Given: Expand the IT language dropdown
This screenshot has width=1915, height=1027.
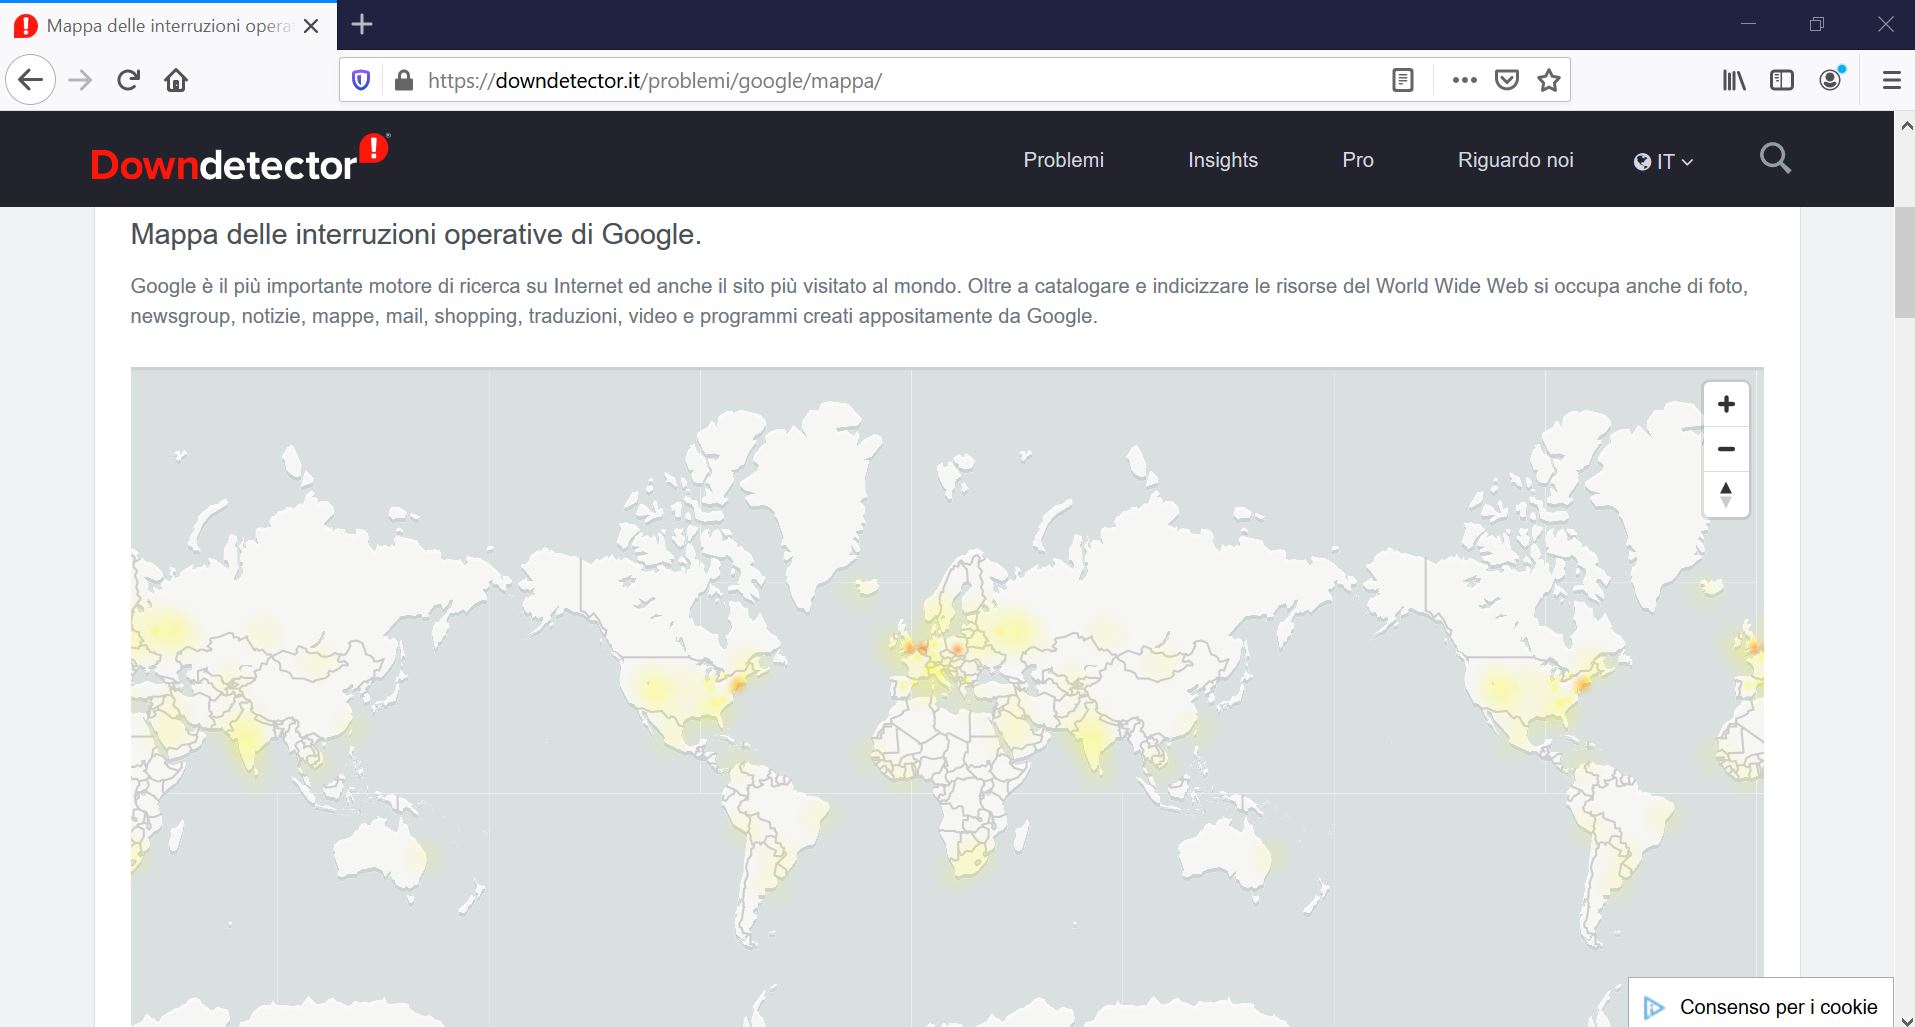Looking at the screenshot, I should click(1663, 161).
